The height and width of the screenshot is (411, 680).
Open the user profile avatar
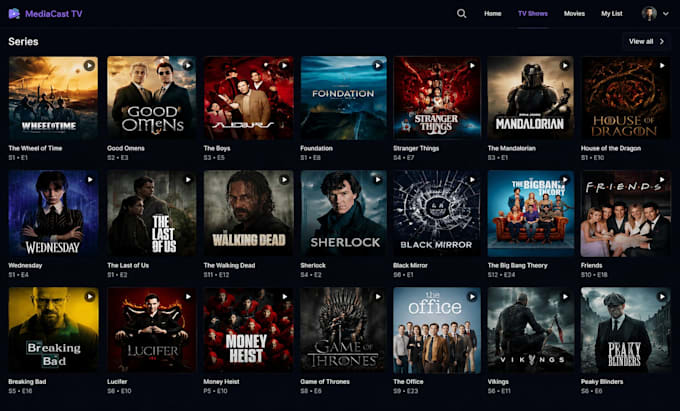coord(649,13)
